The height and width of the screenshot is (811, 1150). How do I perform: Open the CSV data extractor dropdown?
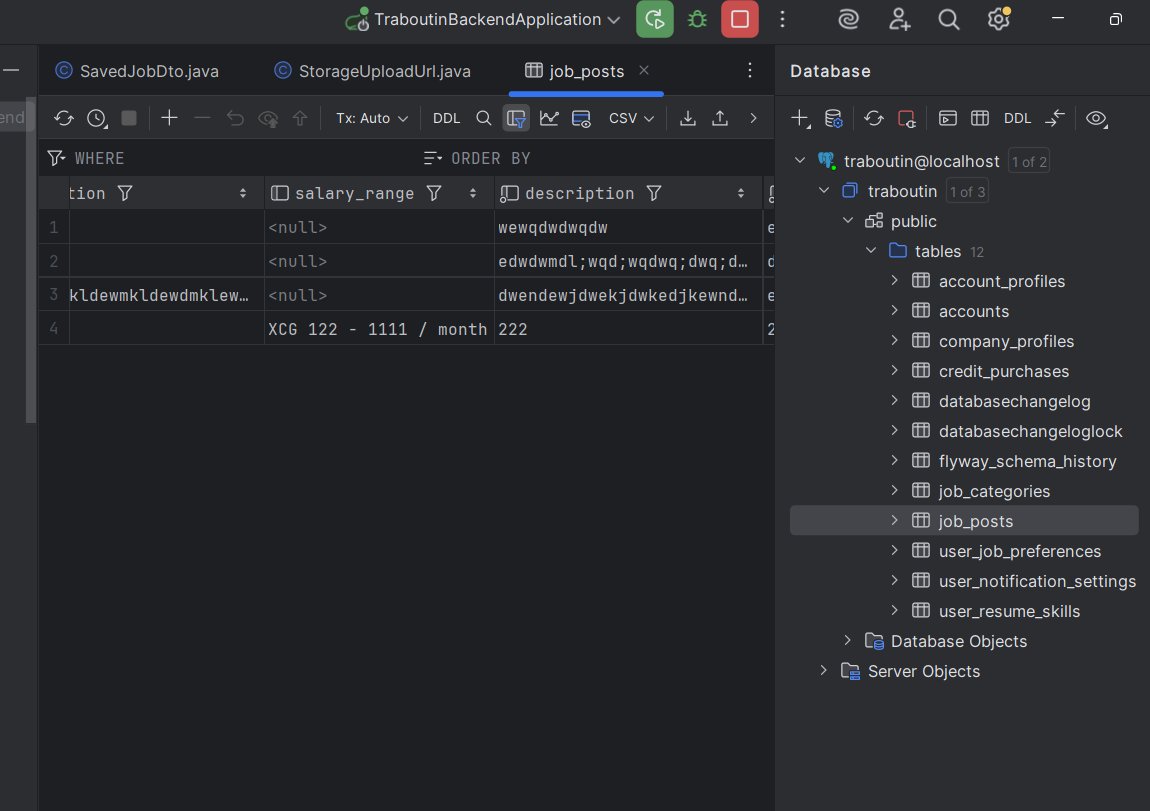631,118
